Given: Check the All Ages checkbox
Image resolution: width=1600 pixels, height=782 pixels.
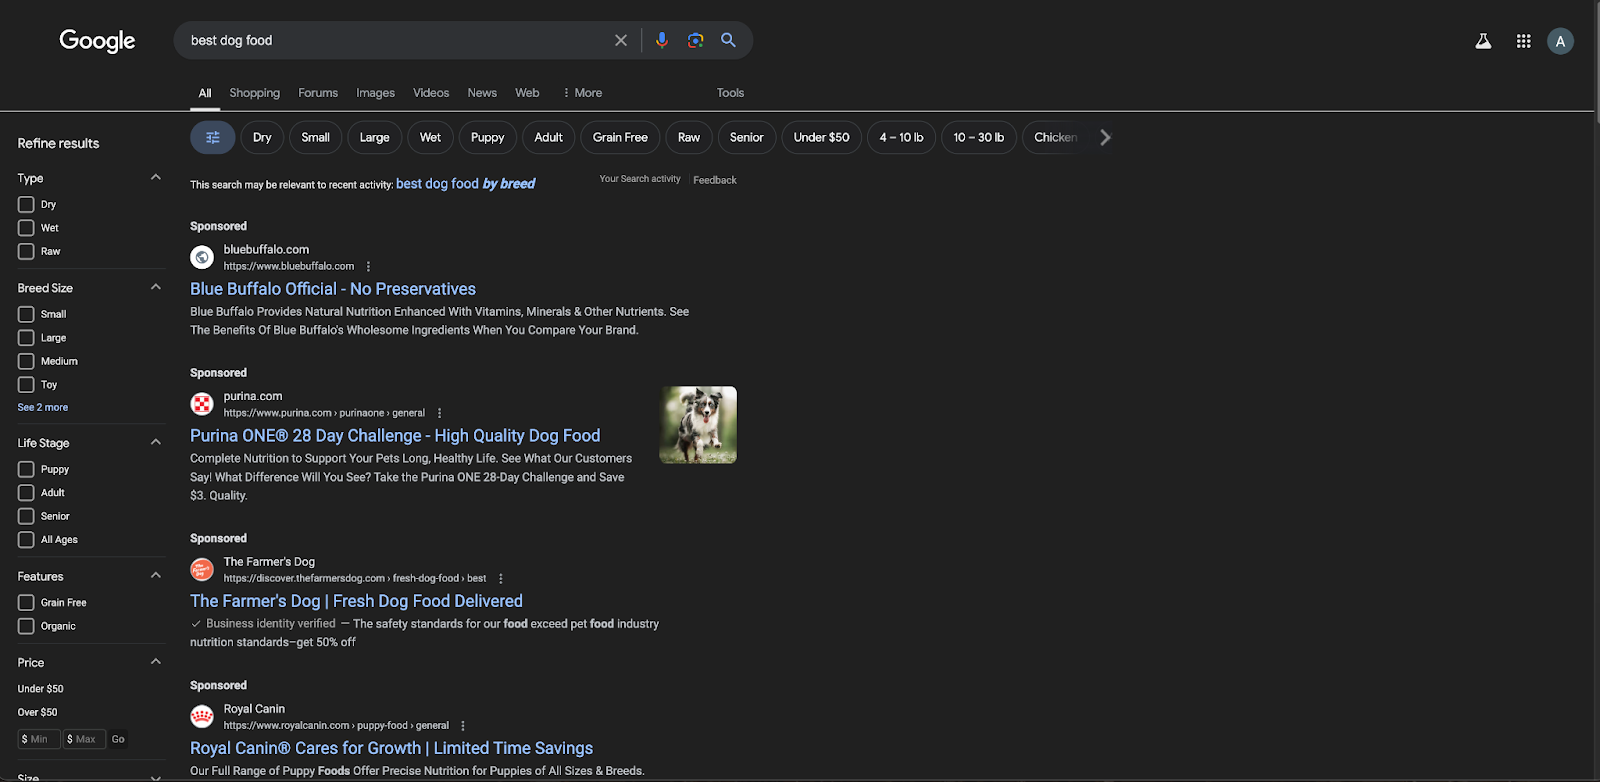Looking at the screenshot, I should point(26,540).
